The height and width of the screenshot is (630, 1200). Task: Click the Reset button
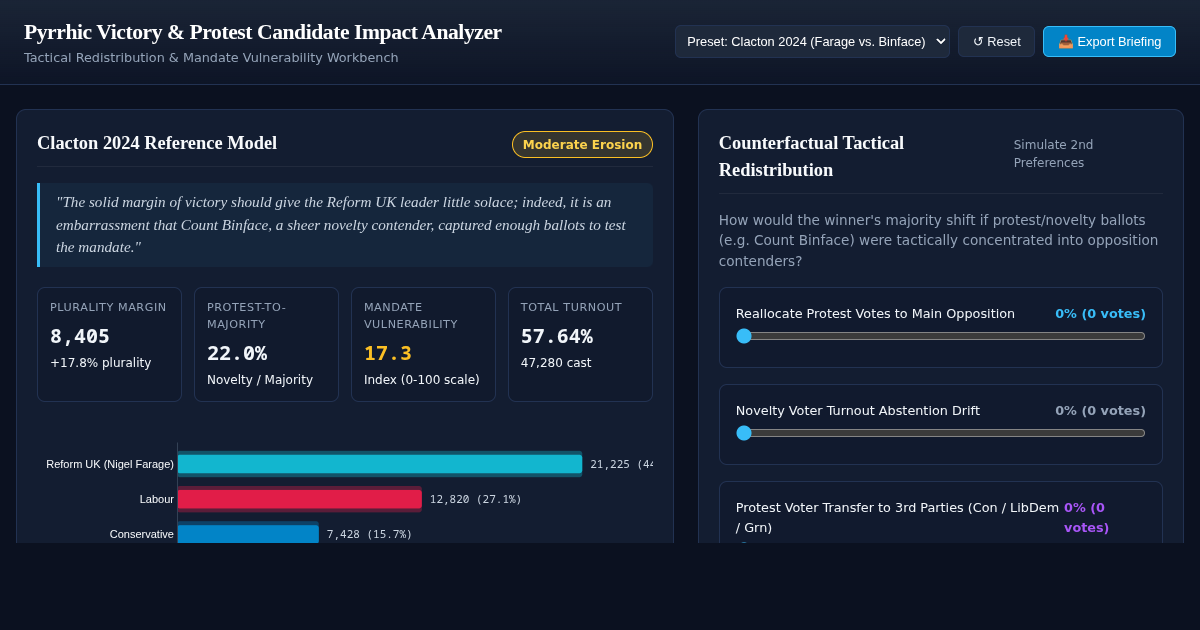[x=996, y=42]
